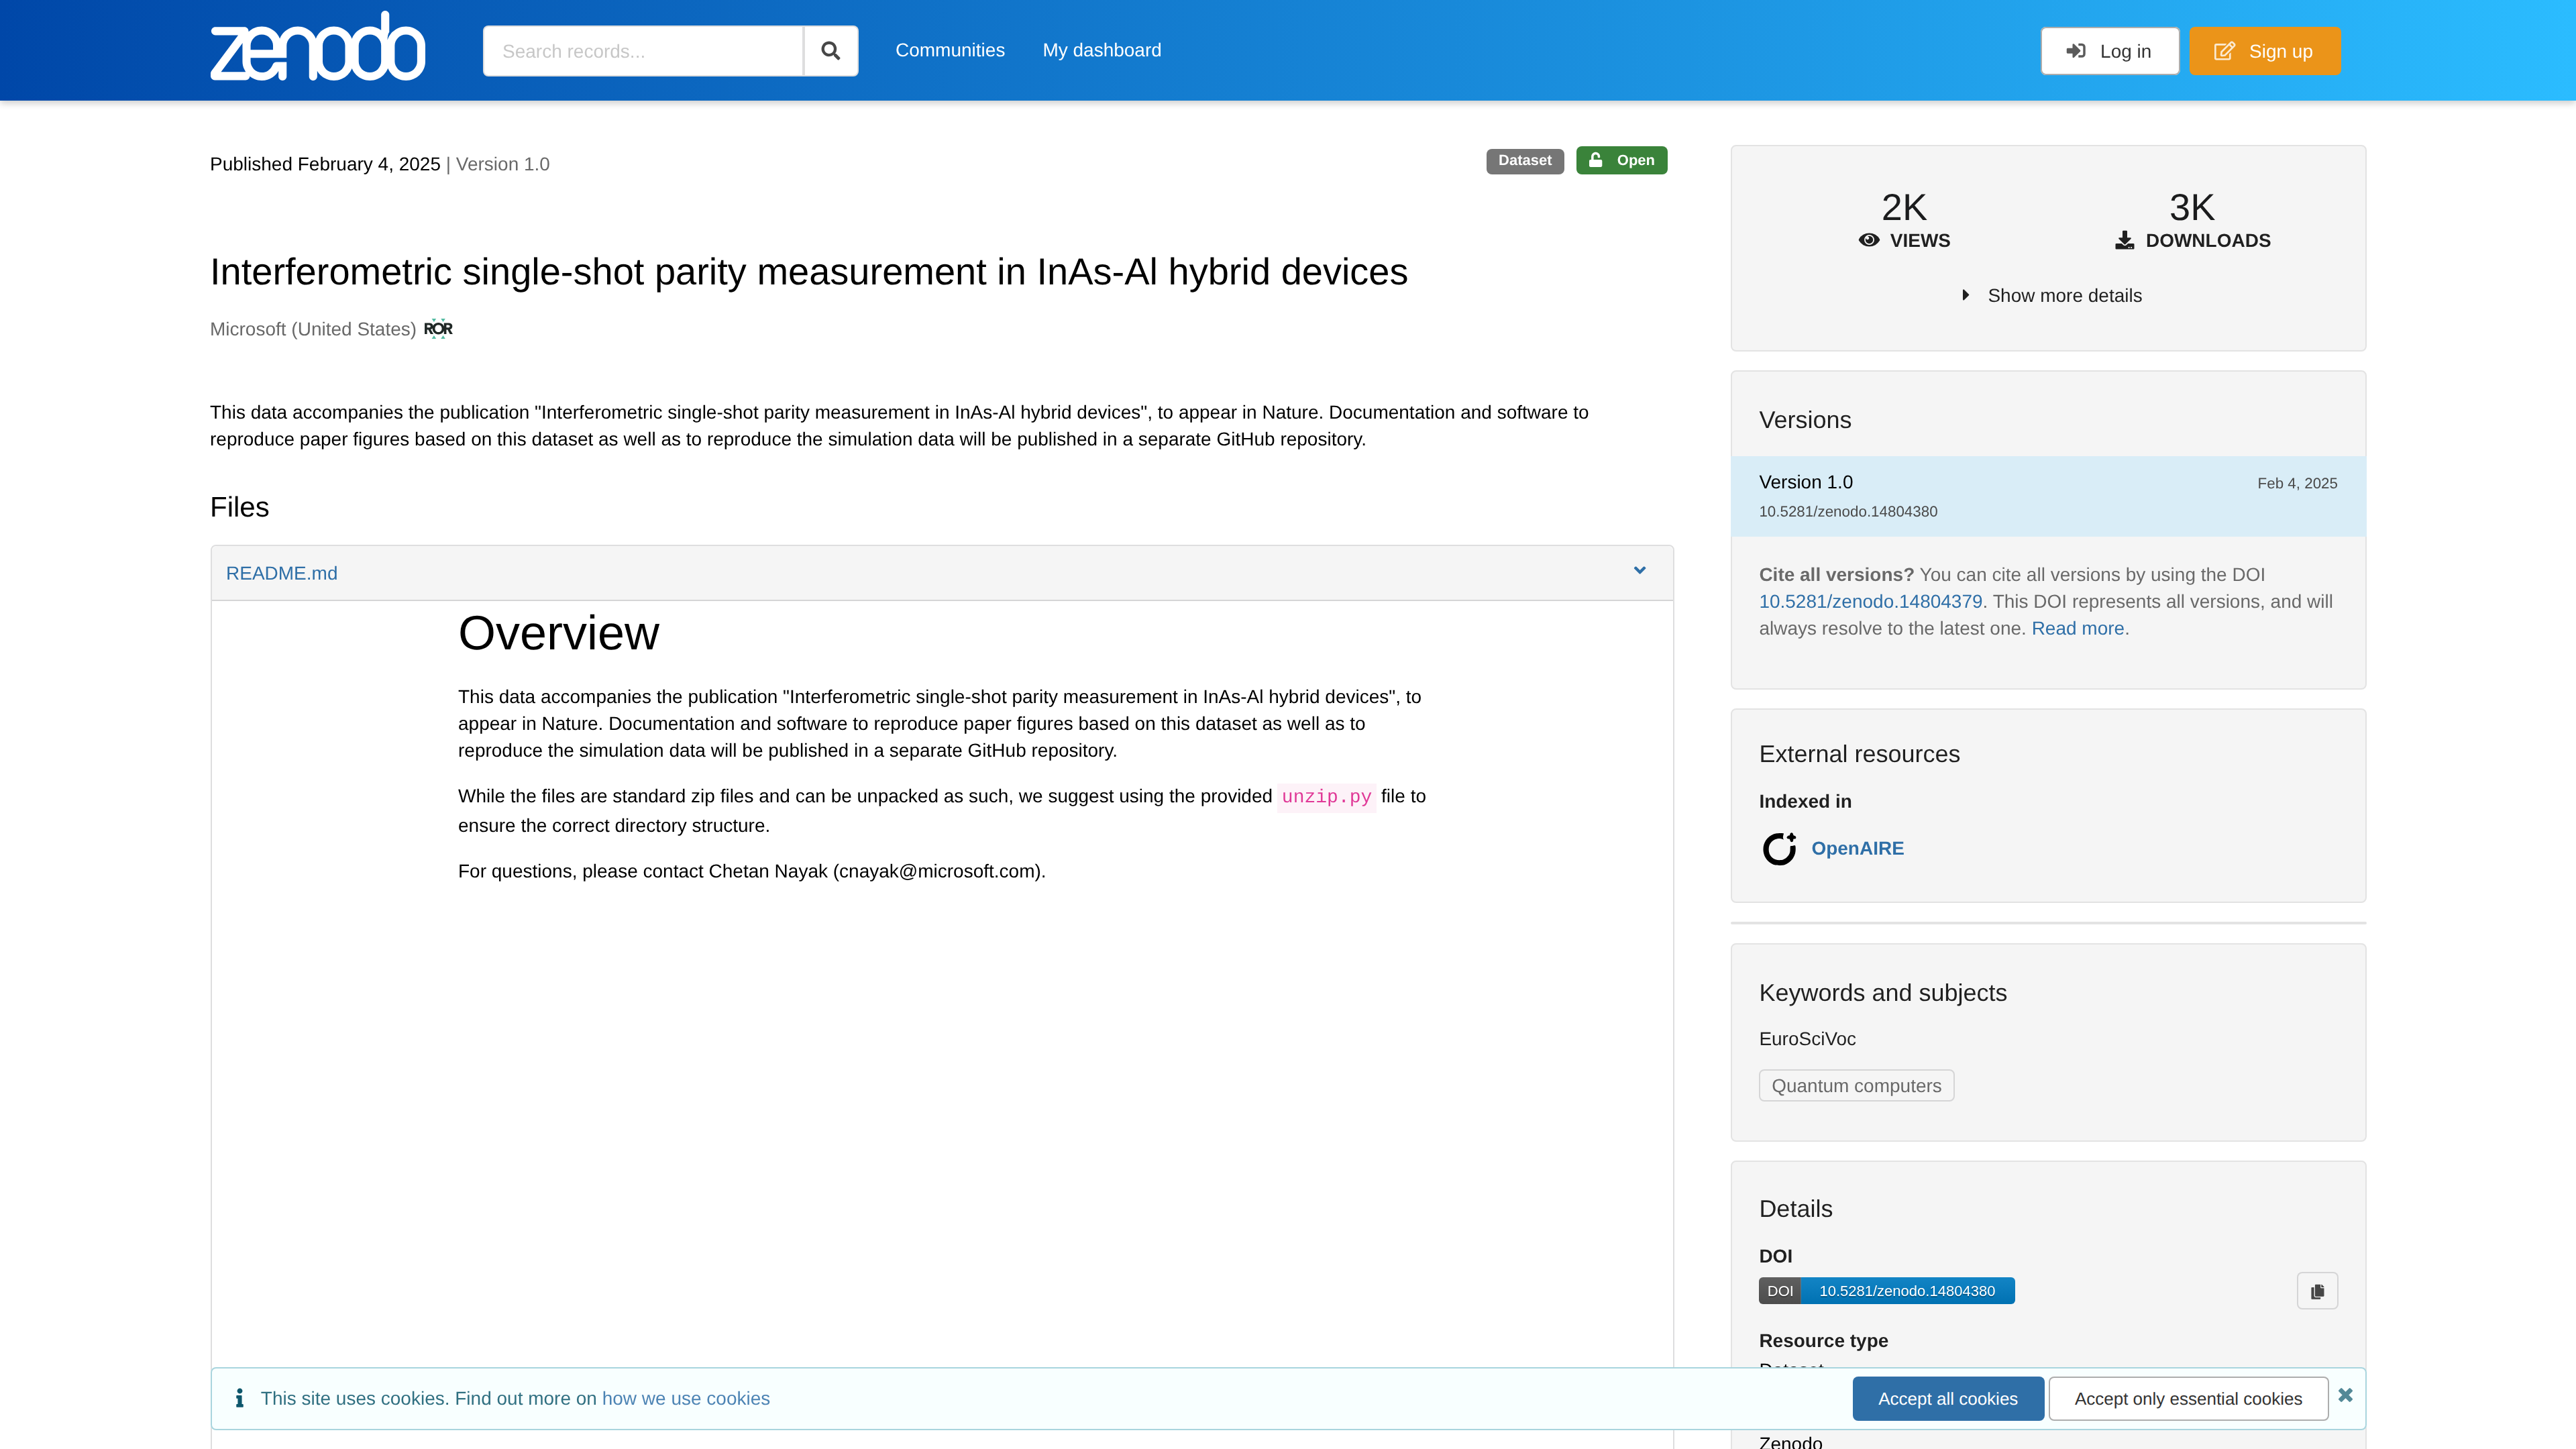Click the Overview heading in README
2576x1449 pixels.
(x=559, y=633)
